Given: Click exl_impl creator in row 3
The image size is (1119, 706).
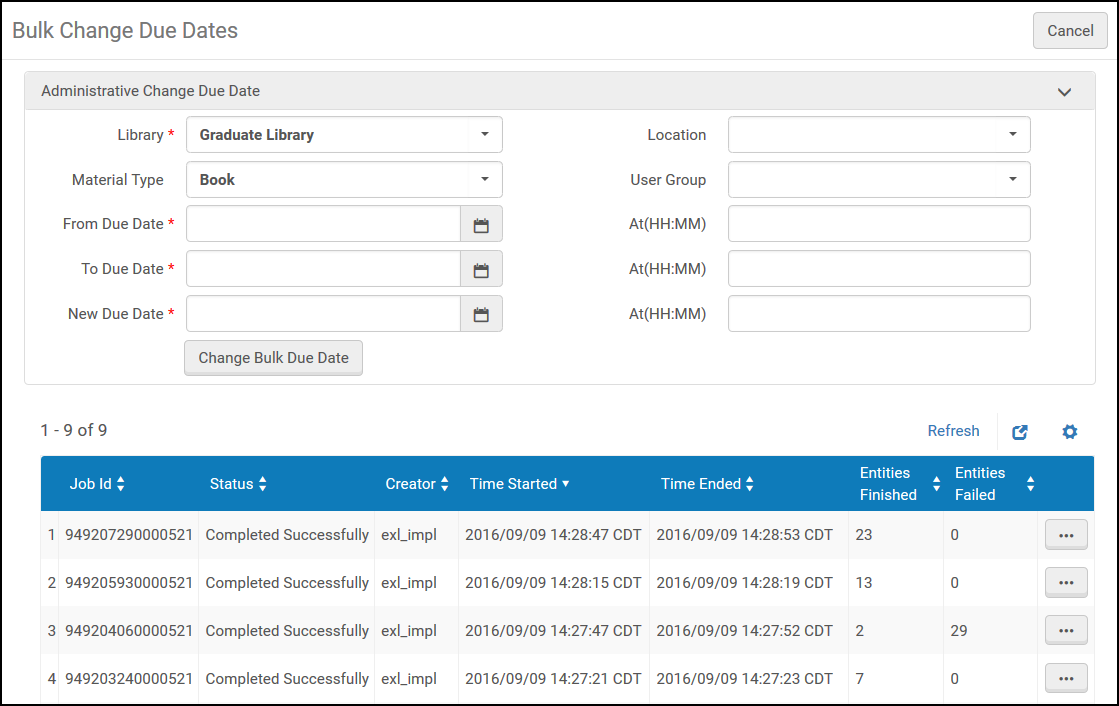Looking at the screenshot, I should (409, 631).
